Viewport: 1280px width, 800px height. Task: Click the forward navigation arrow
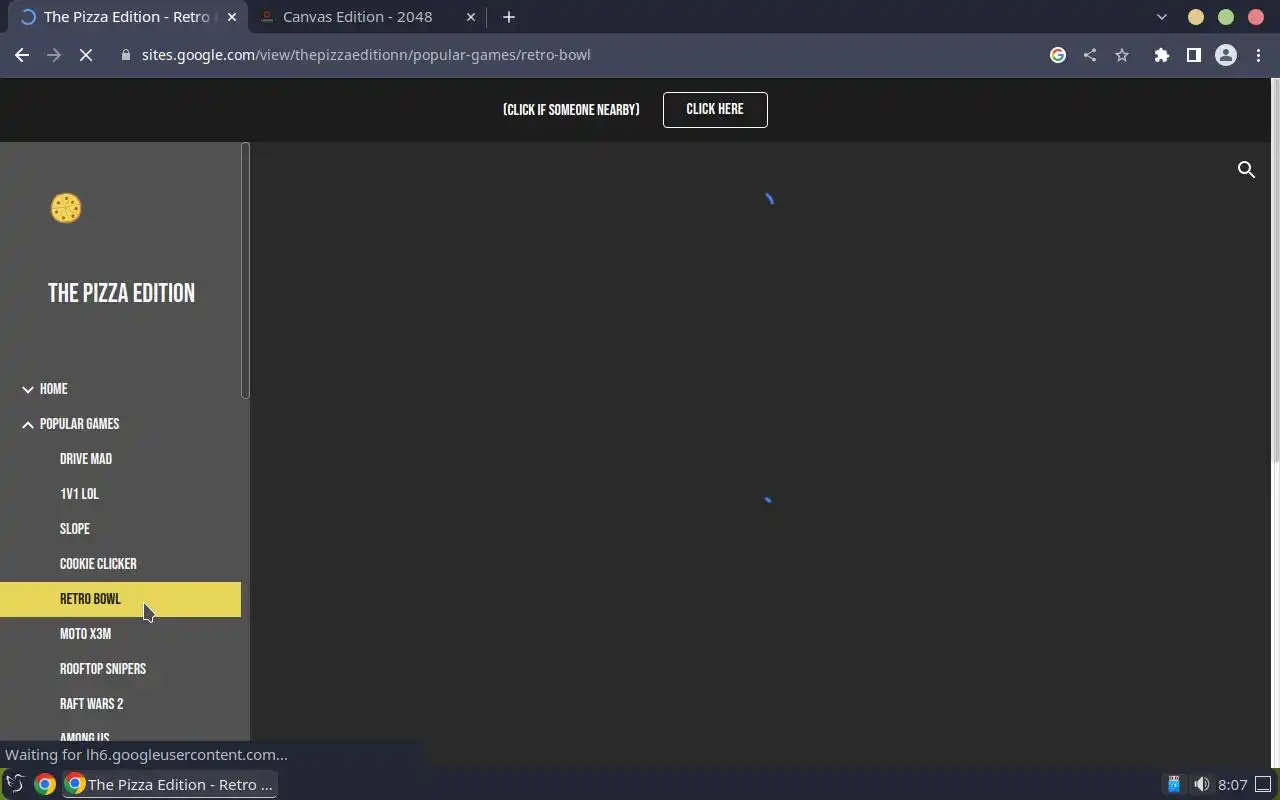point(54,55)
